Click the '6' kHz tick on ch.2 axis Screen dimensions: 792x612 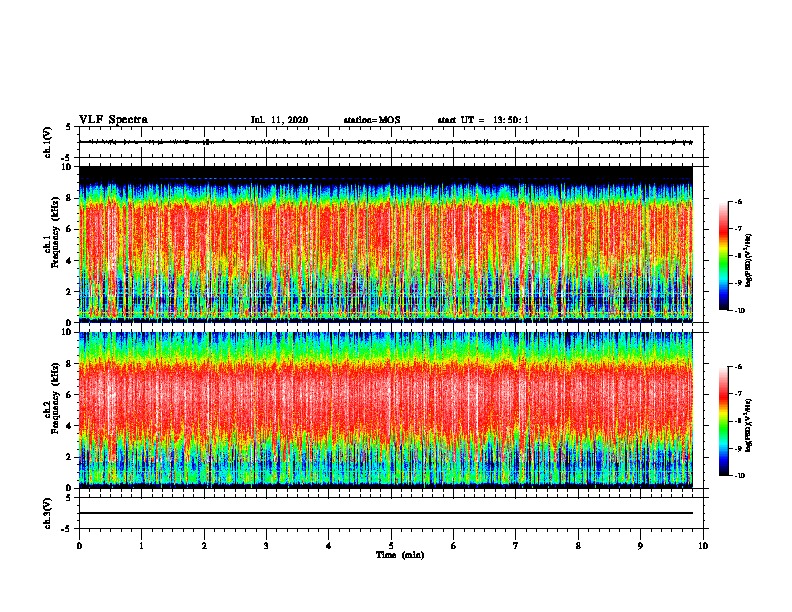[69, 395]
